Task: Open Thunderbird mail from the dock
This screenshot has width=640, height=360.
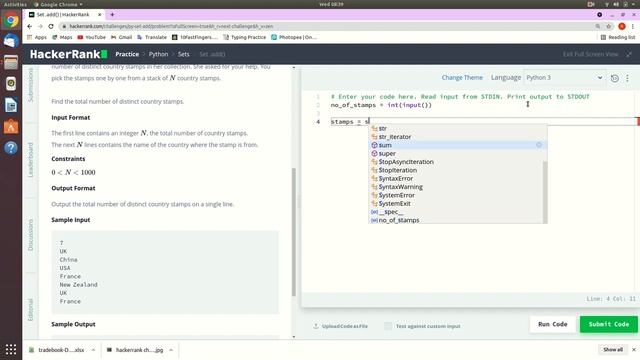Action: tap(11, 41)
